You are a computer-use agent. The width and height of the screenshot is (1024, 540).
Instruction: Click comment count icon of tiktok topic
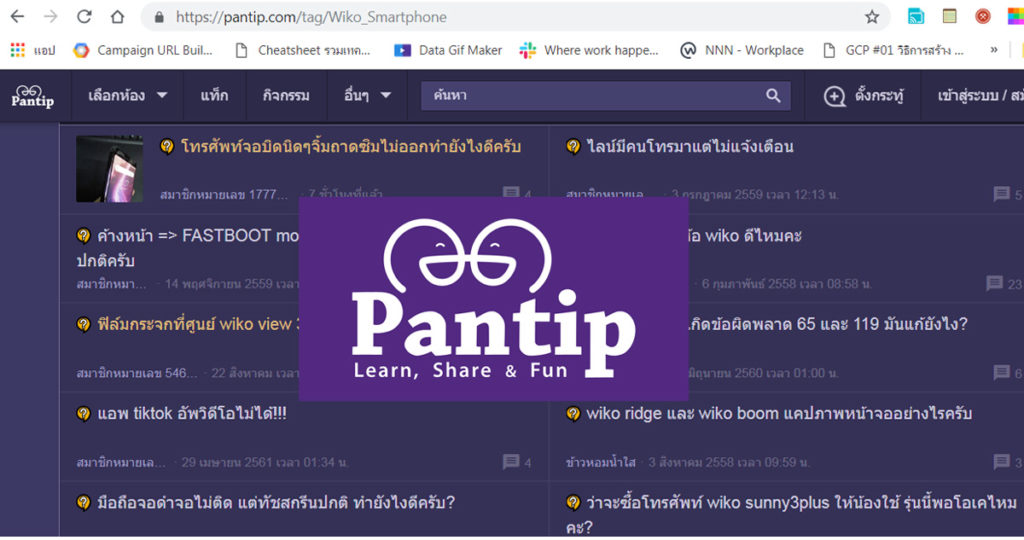pyautogui.click(x=511, y=462)
